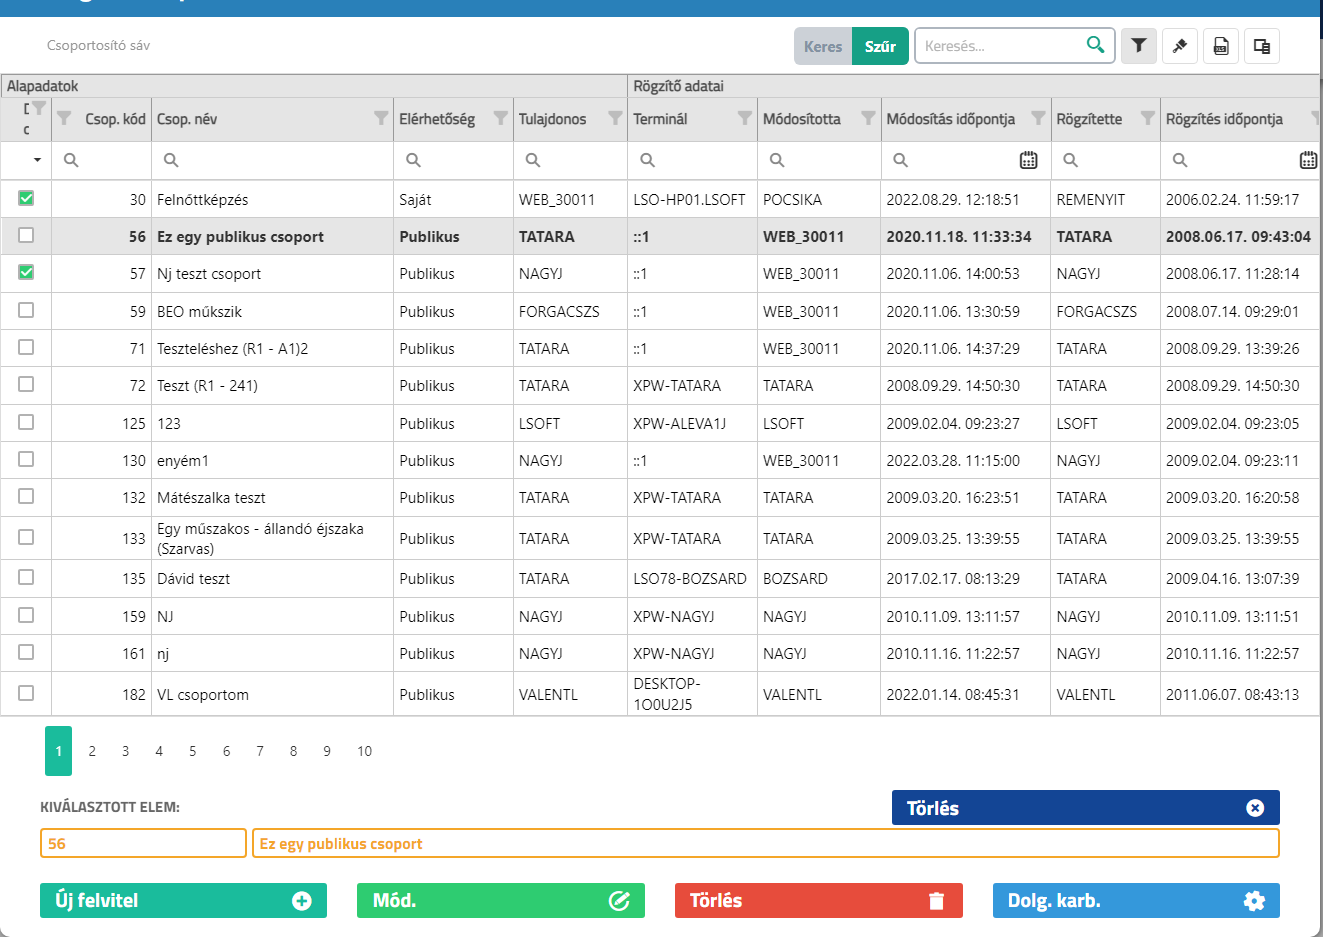Image resolution: width=1323 pixels, height=937 pixels.
Task: Open Dolg. karb. button
Action: point(1136,900)
